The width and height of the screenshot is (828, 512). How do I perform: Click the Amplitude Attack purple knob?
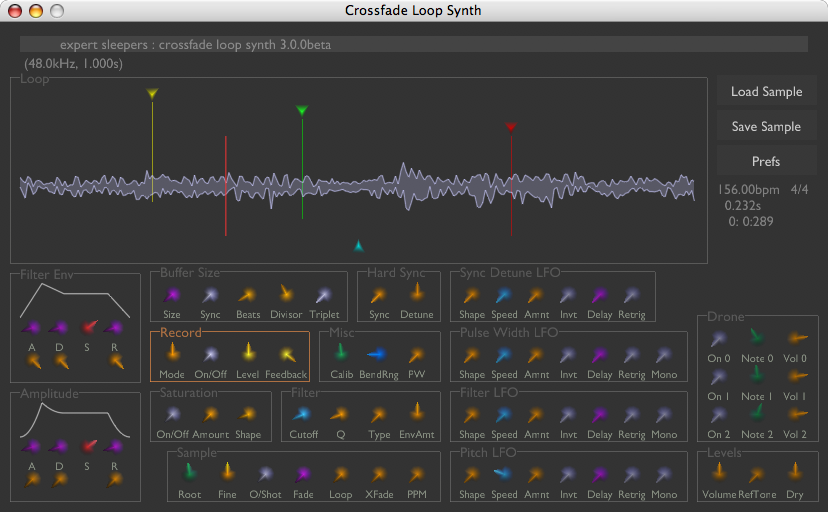(x=32, y=447)
